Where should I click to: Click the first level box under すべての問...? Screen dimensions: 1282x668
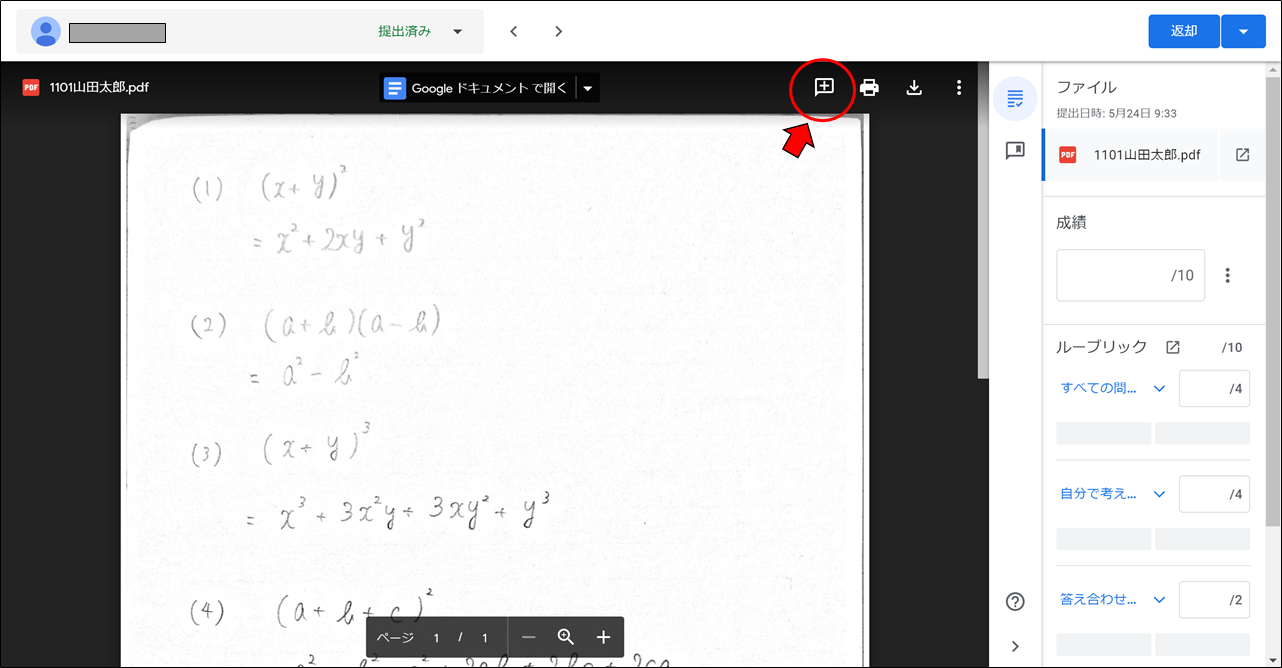pos(1104,433)
